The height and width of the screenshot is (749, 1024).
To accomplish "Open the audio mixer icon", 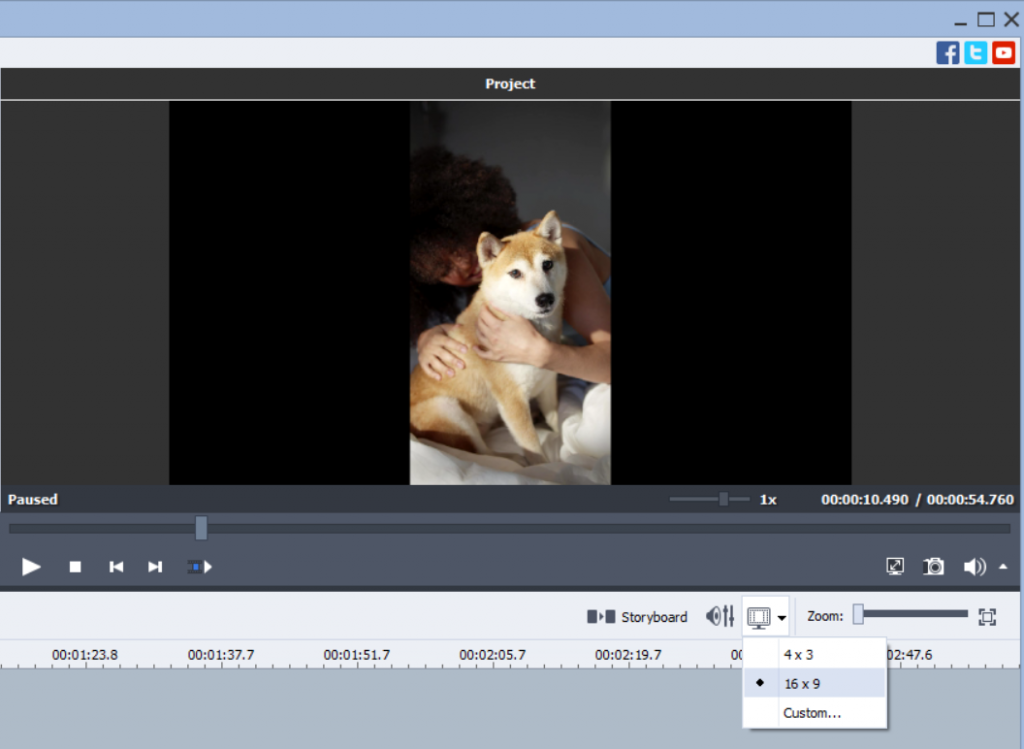I will click(x=720, y=617).
